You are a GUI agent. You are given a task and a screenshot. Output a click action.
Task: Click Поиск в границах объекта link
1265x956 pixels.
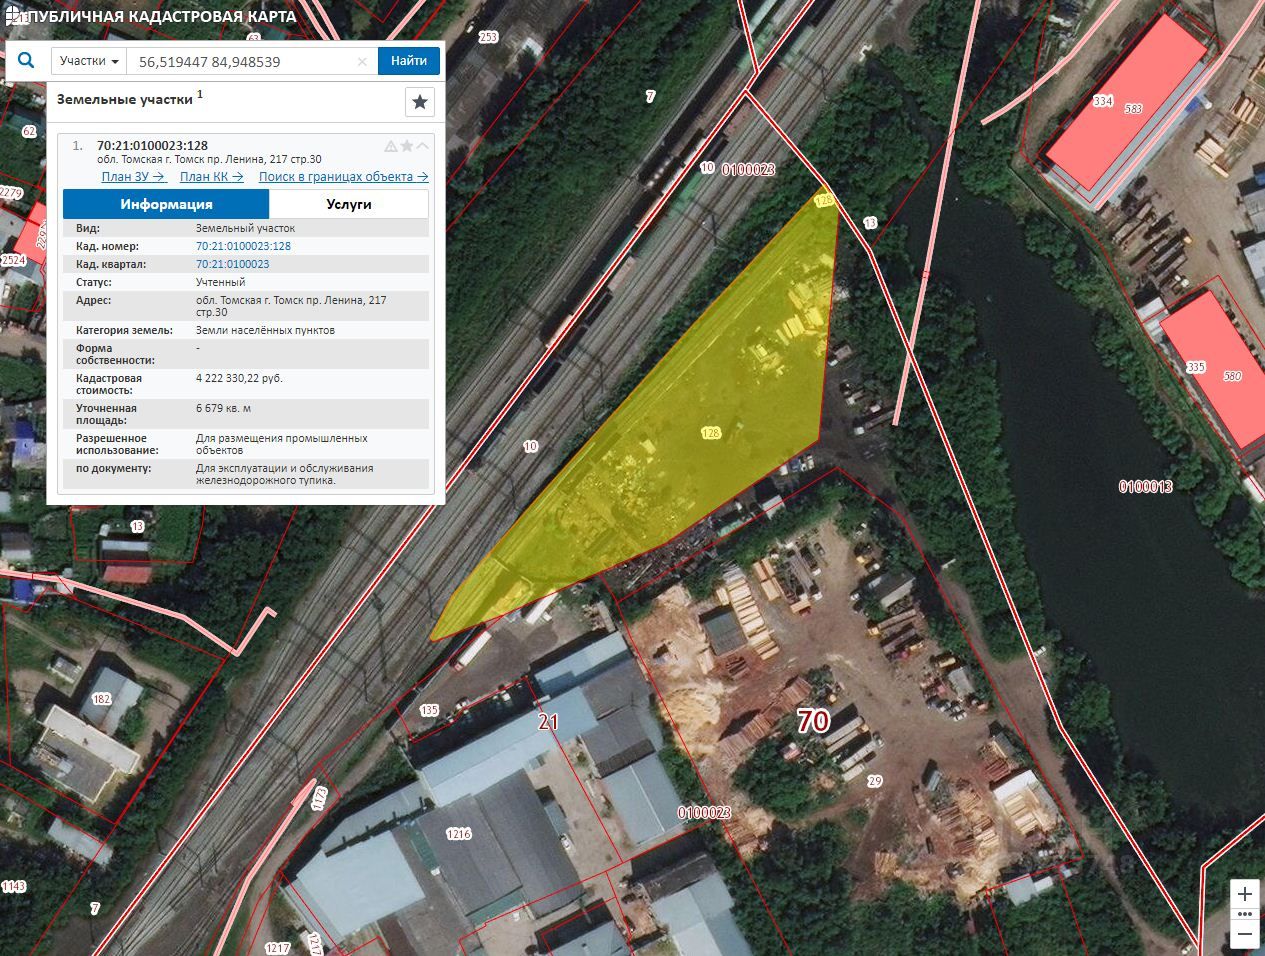344,177
